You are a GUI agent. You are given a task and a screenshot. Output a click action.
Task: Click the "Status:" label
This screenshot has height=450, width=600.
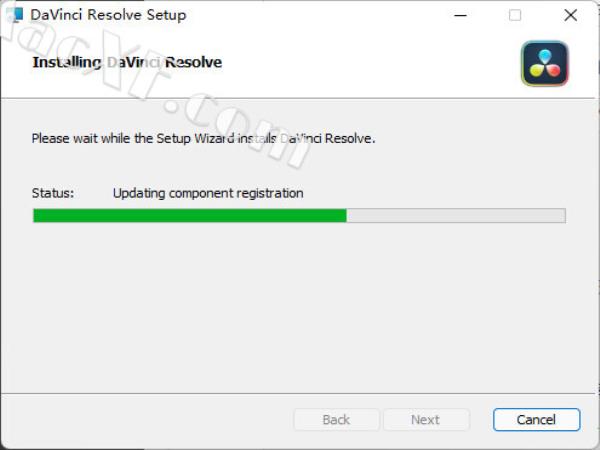coord(53,193)
